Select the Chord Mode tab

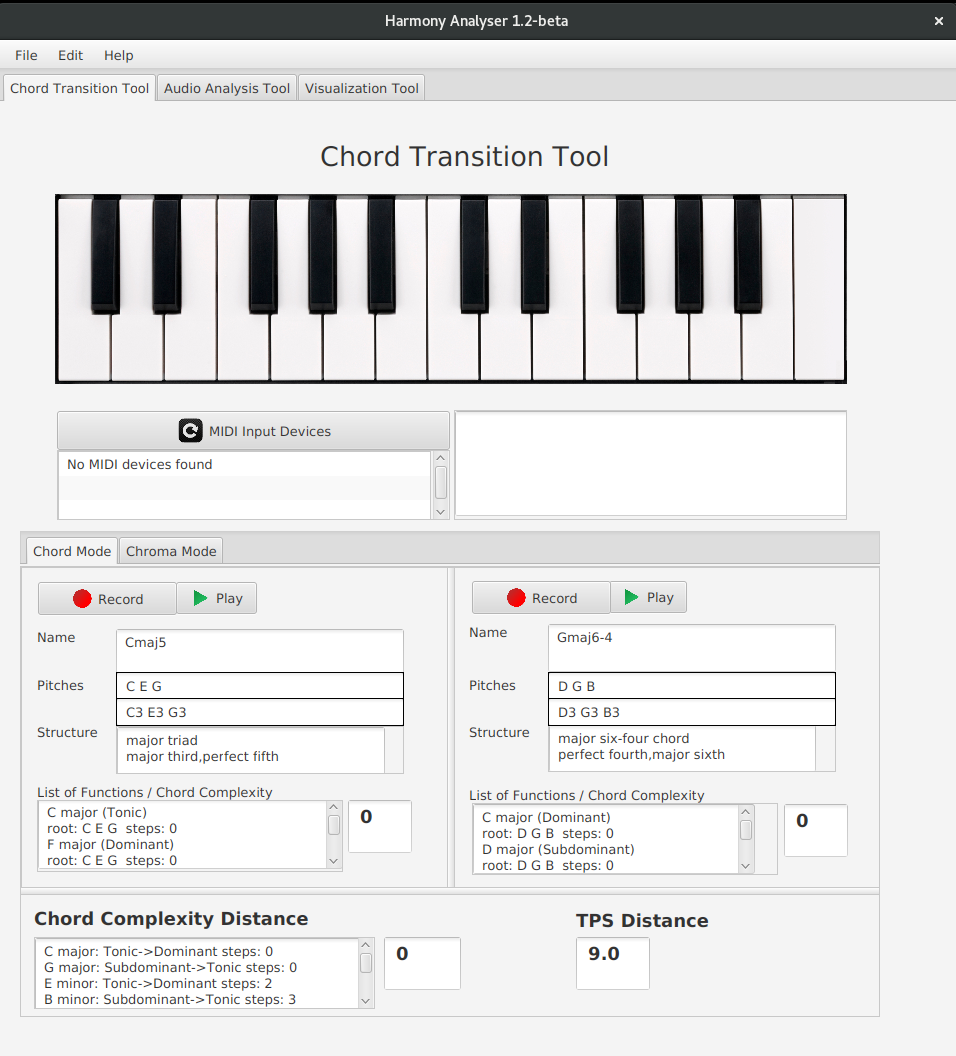pos(71,551)
